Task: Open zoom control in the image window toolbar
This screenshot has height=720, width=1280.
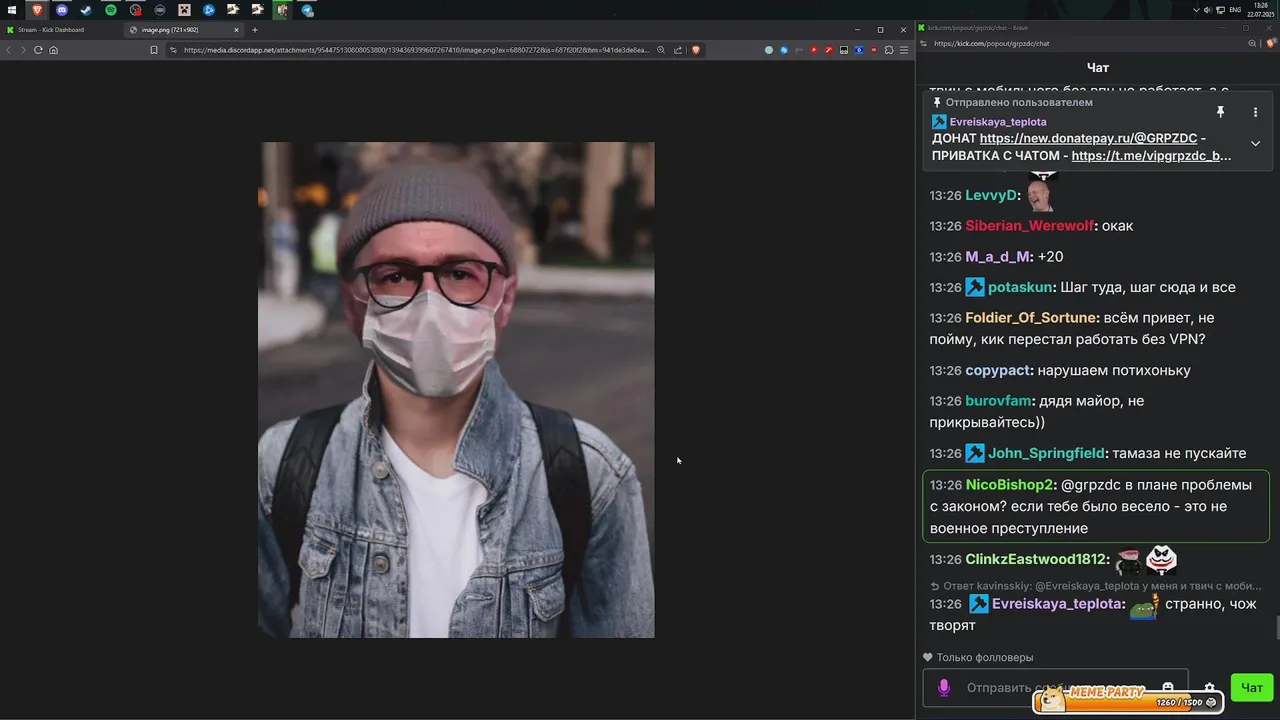Action: (661, 50)
